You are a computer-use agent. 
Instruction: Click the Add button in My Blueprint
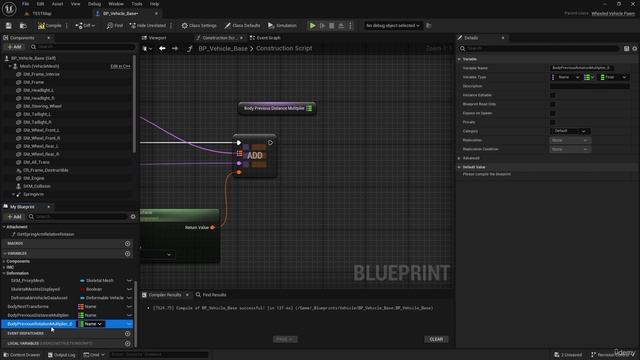click(x=15, y=217)
